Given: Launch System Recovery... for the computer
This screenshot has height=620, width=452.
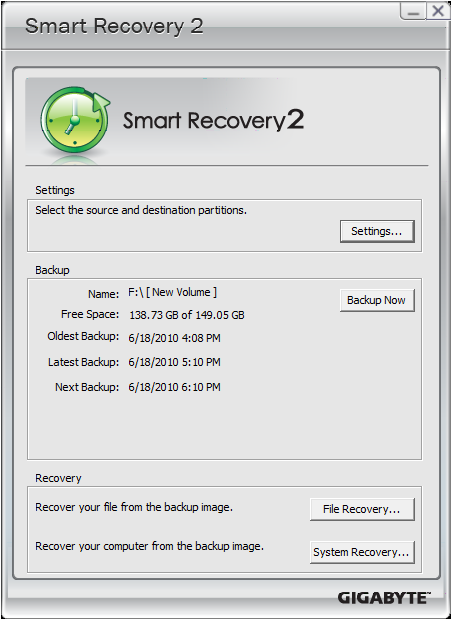Looking at the screenshot, I should [x=362, y=552].
